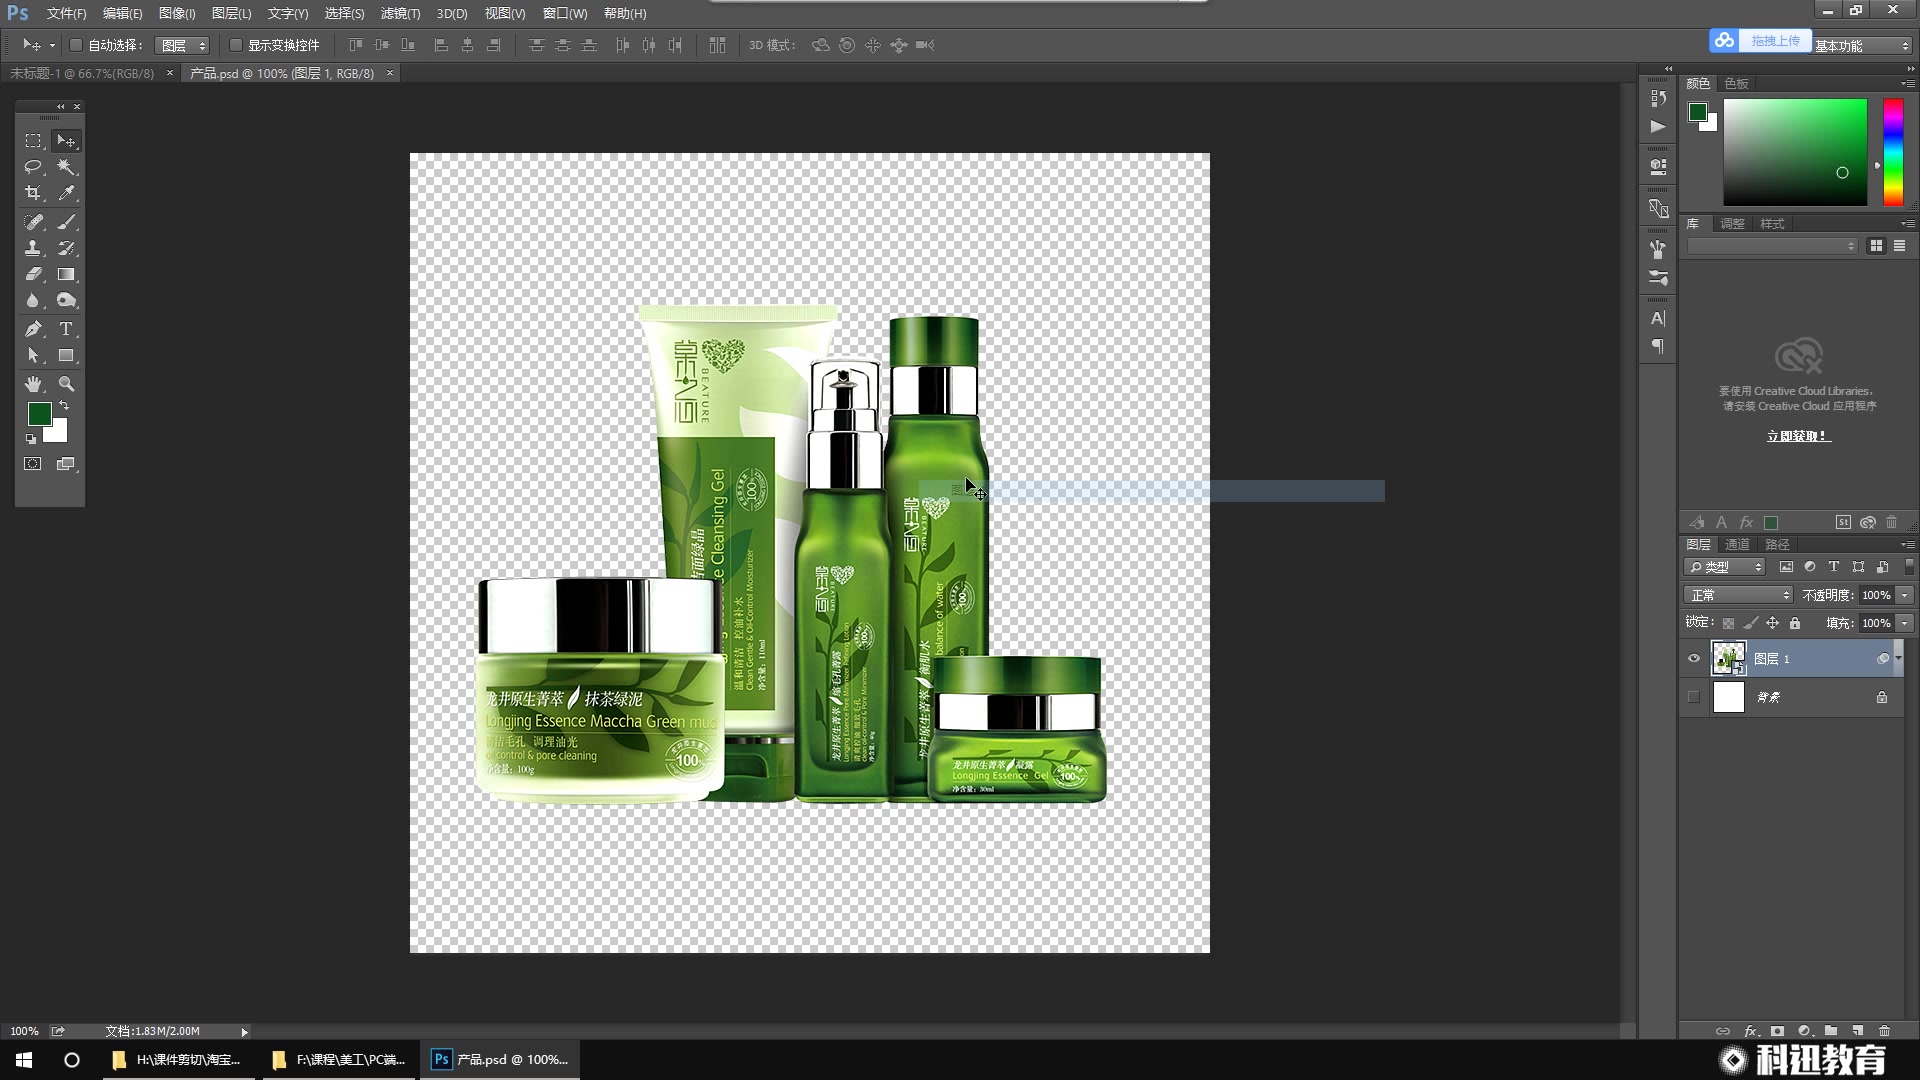Select the Horizontal Type tool
The image size is (1920, 1080).
coord(66,329)
